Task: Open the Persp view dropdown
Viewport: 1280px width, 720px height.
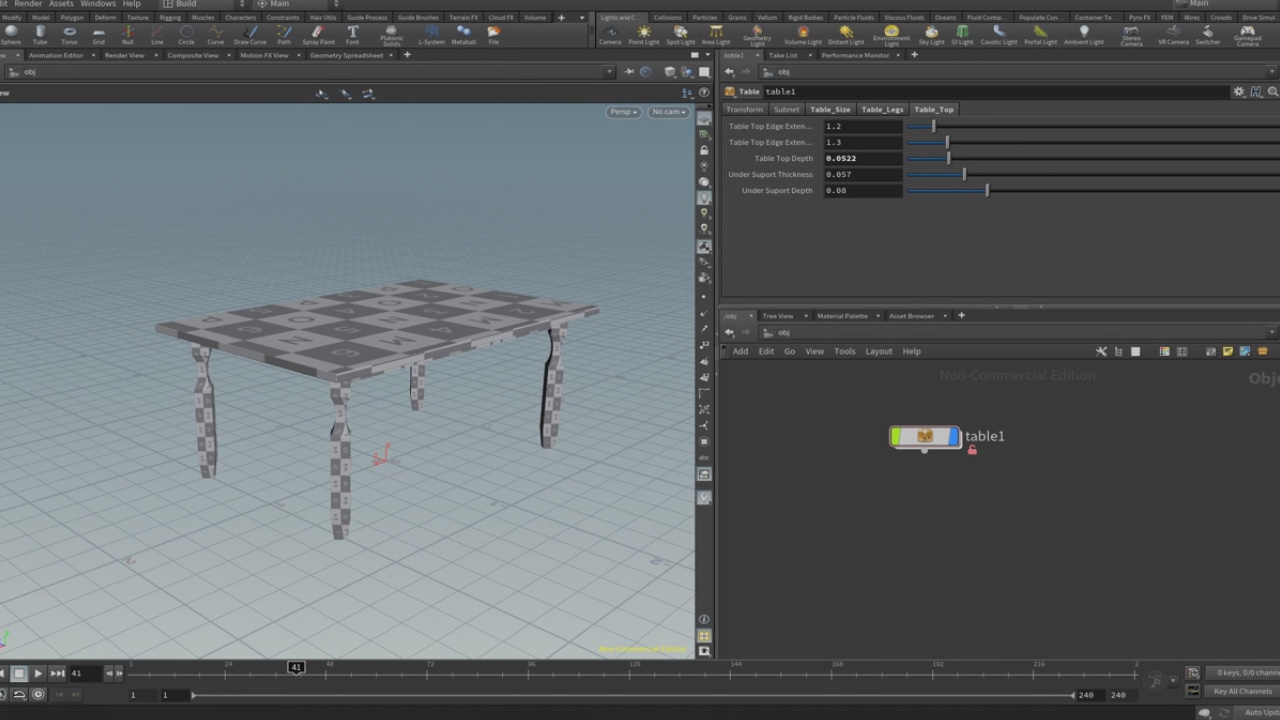Action: 621,112
